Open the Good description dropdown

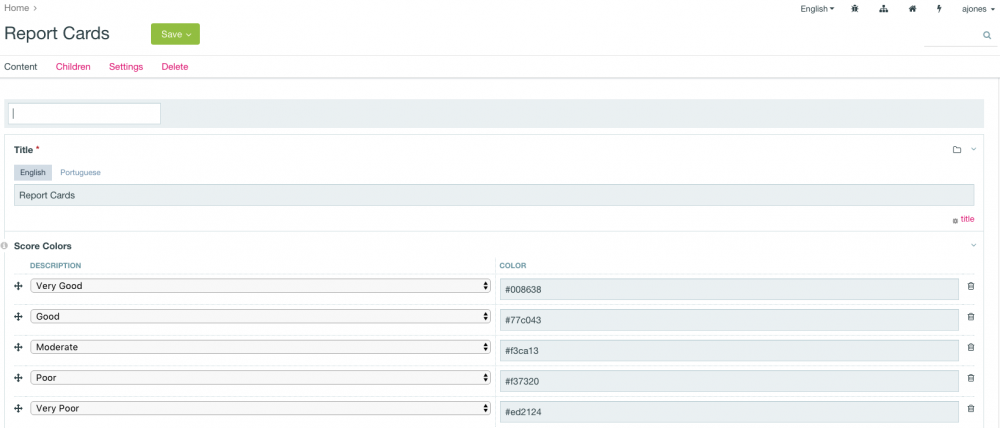coord(260,317)
